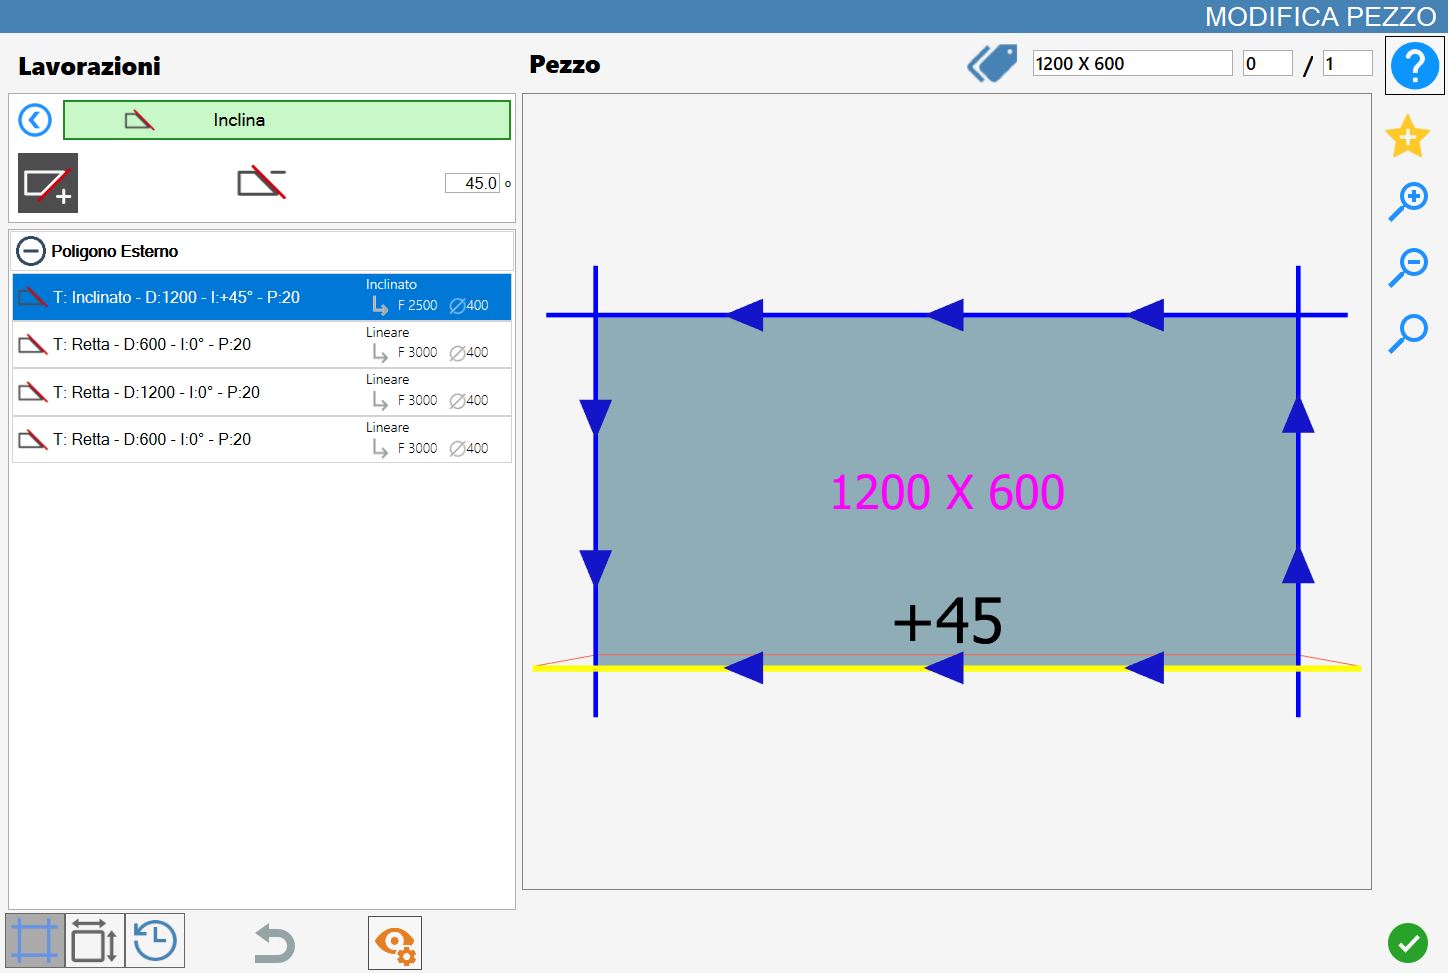The height and width of the screenshot is (973, 1448).
Task: Toggle the orange eye visibility settings
Action: pyautogui.click(x=395, y=943)
